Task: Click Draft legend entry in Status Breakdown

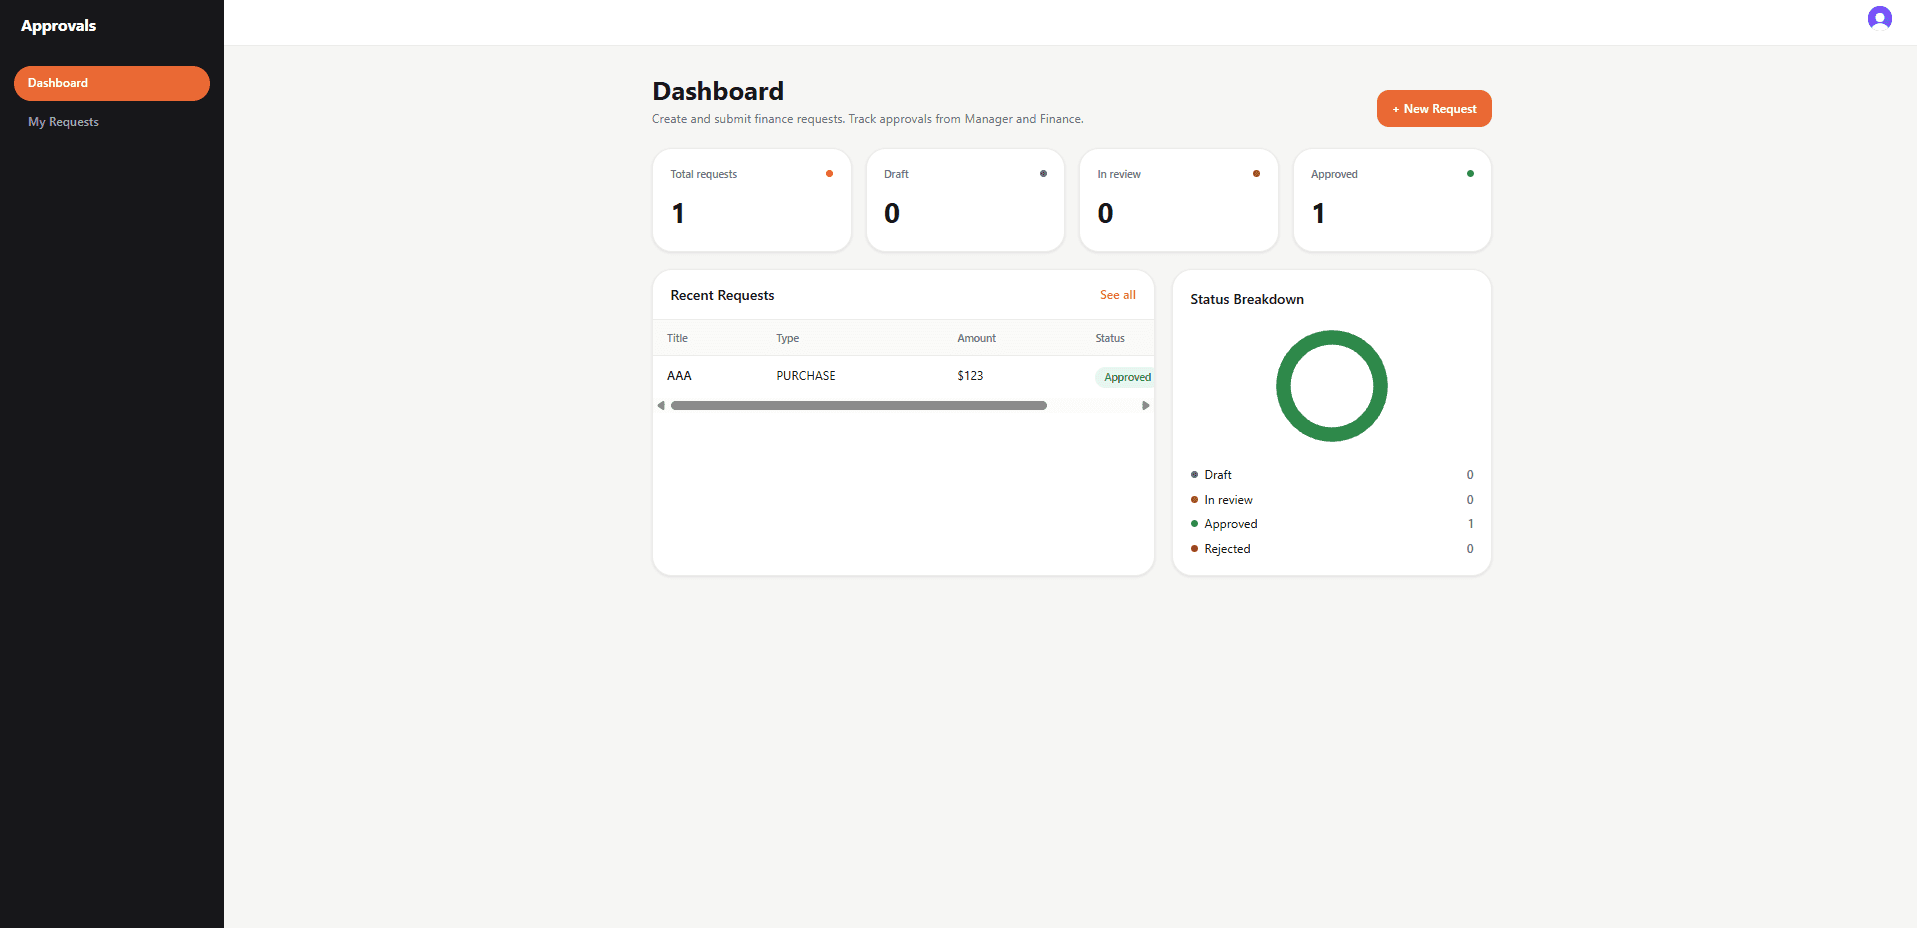Action: click(1332, 475)
